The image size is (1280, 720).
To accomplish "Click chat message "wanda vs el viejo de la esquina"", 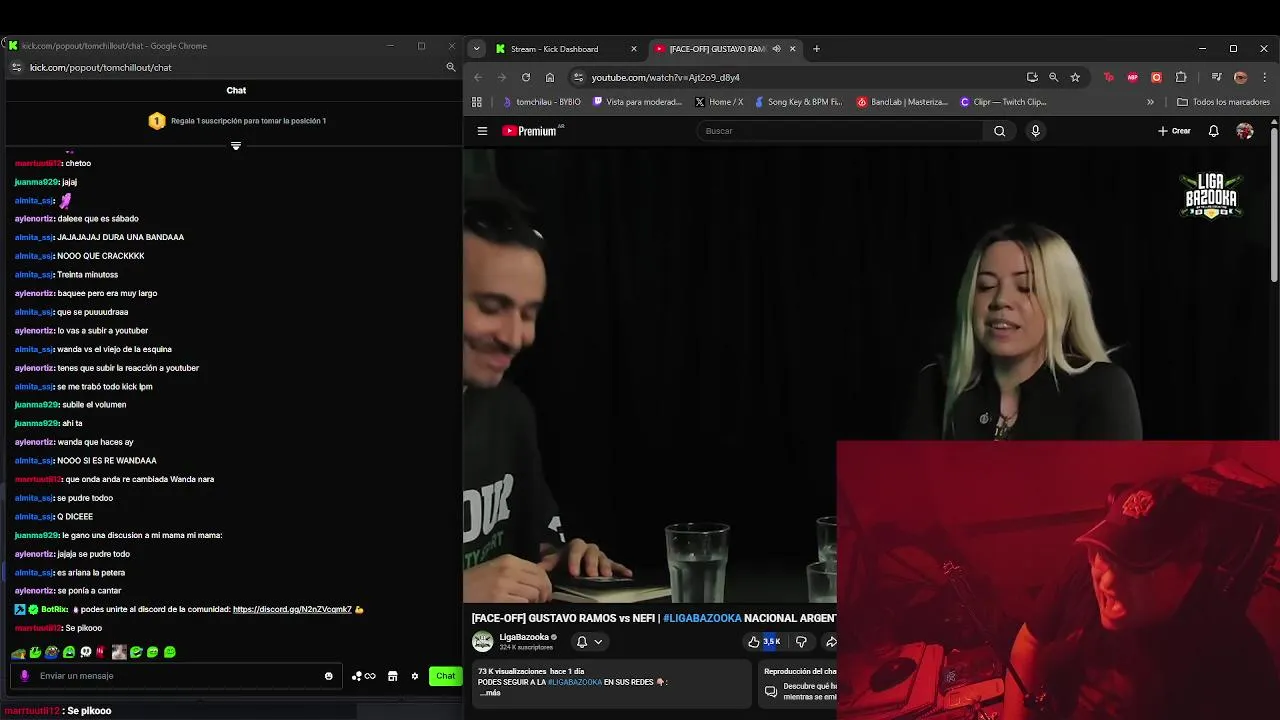I will pyautogui.click(x=114, y=349).
